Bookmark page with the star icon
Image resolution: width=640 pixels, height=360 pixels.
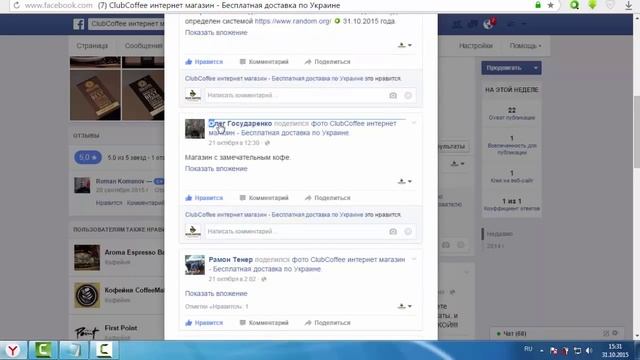(x=551, y=5)
